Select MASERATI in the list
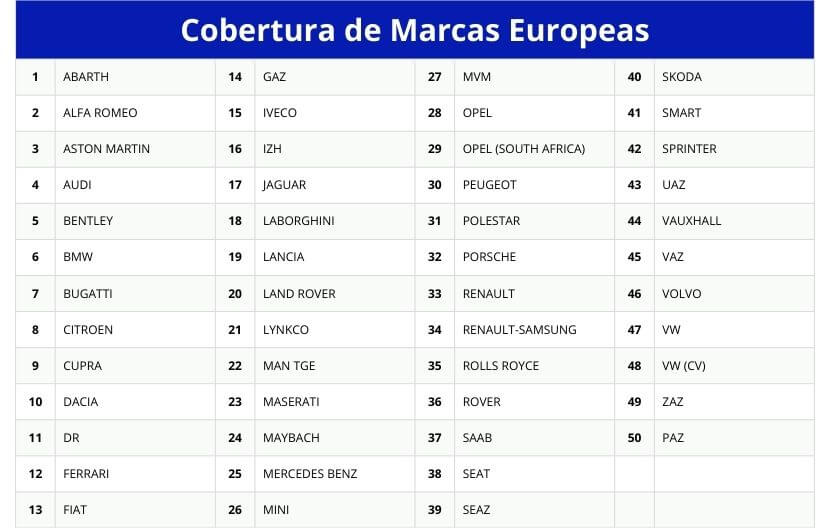The height and width of the screenshot is (528, 830). coord(291,402)
